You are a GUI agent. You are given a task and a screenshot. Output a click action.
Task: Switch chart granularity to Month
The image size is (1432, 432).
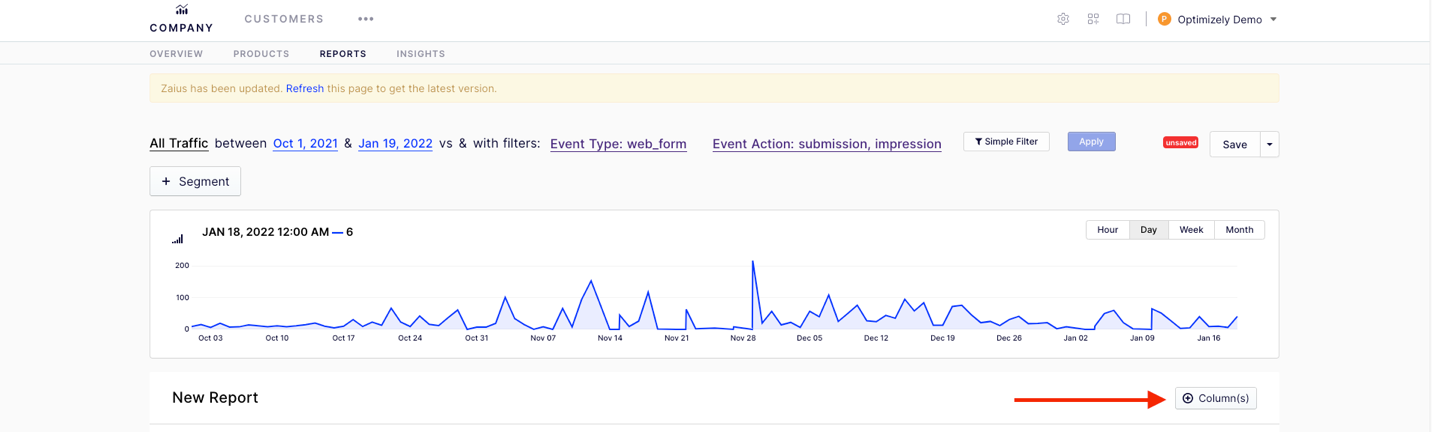click(x=1239, y=230)
